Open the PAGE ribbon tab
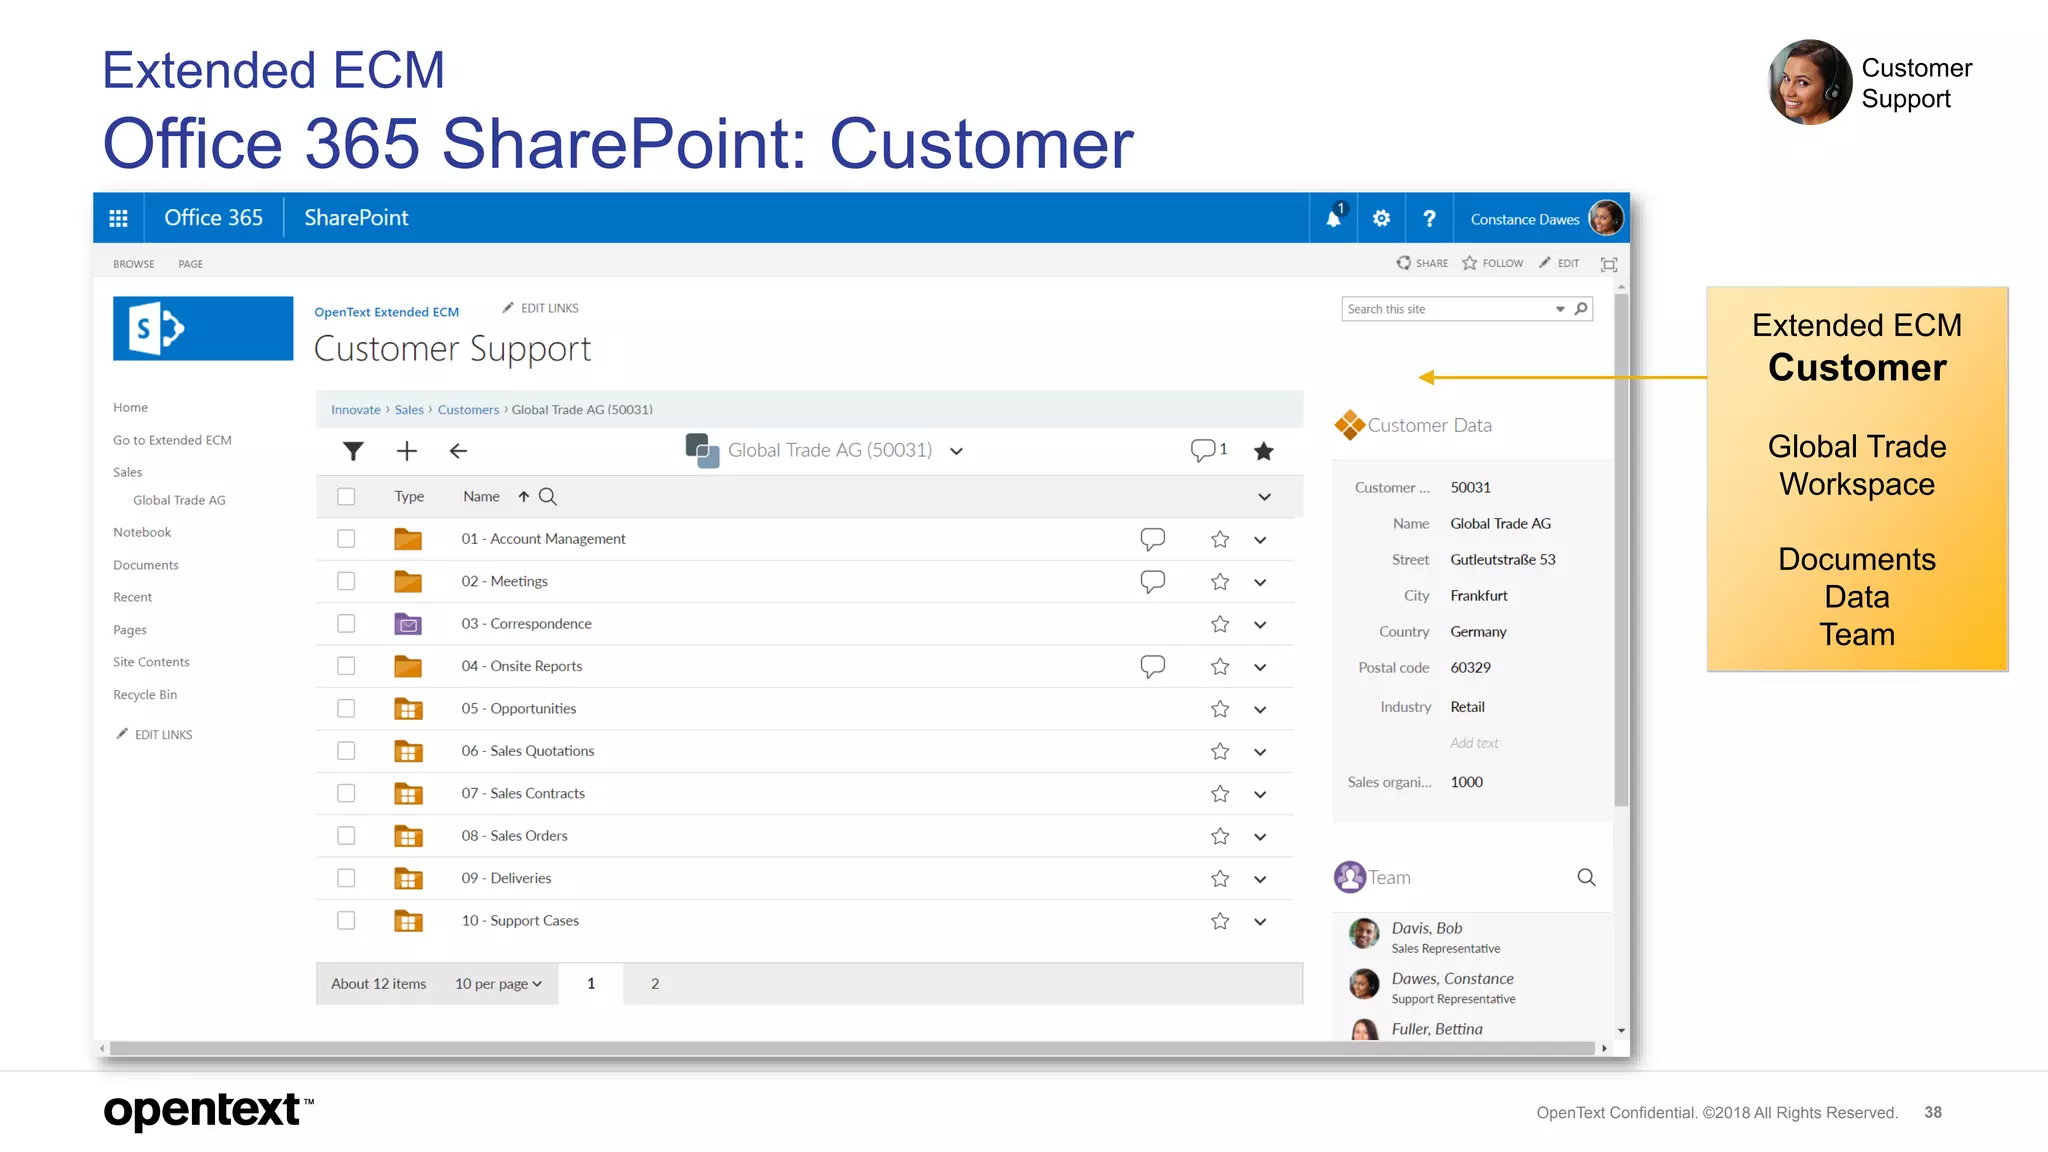The image size is (2048, 1152). click(190, 264)
